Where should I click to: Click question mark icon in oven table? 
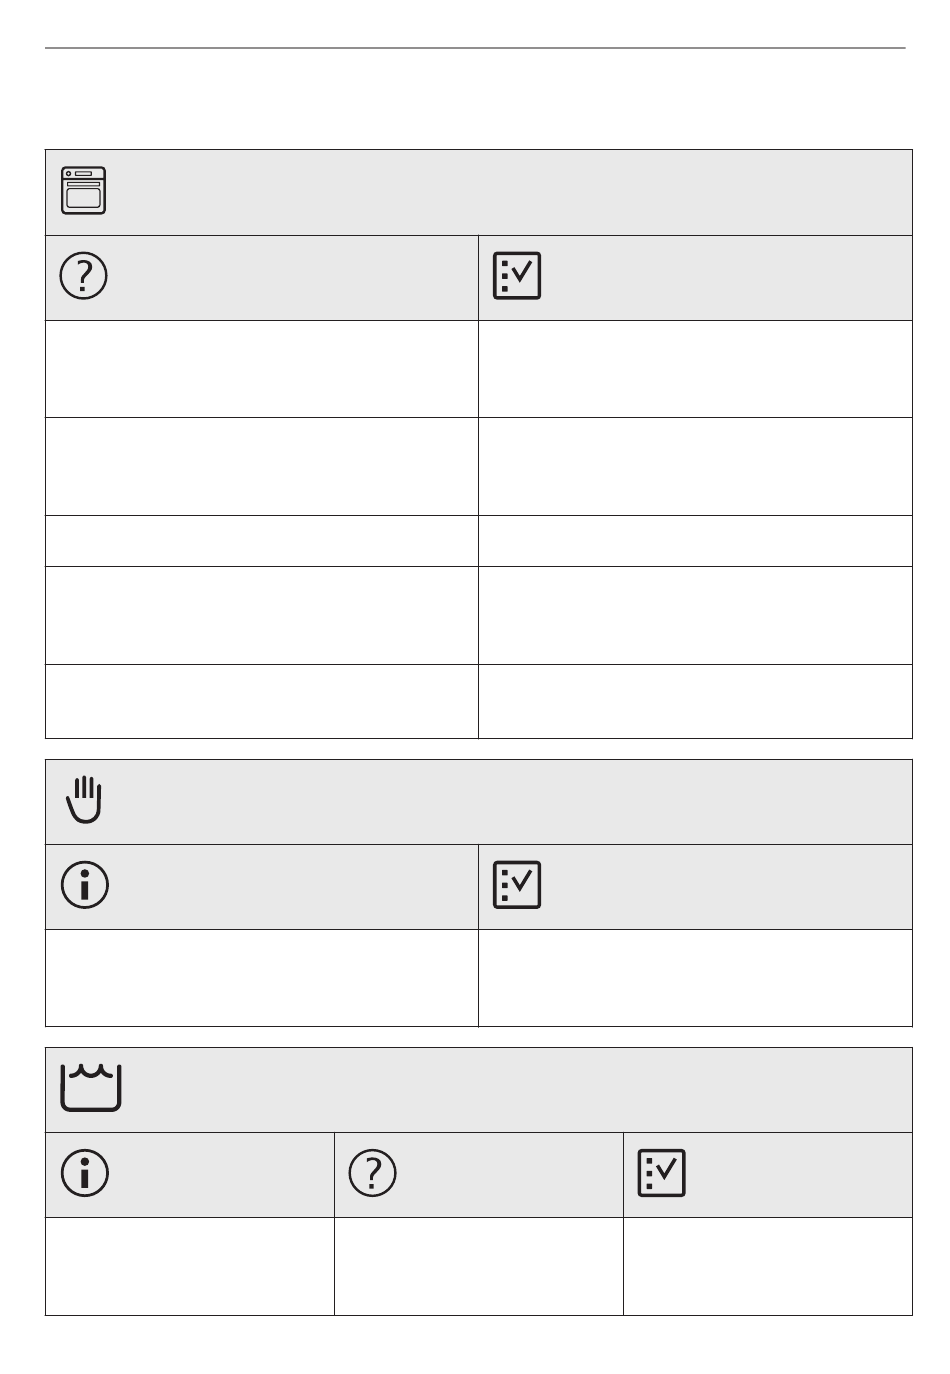coord(84,276)
